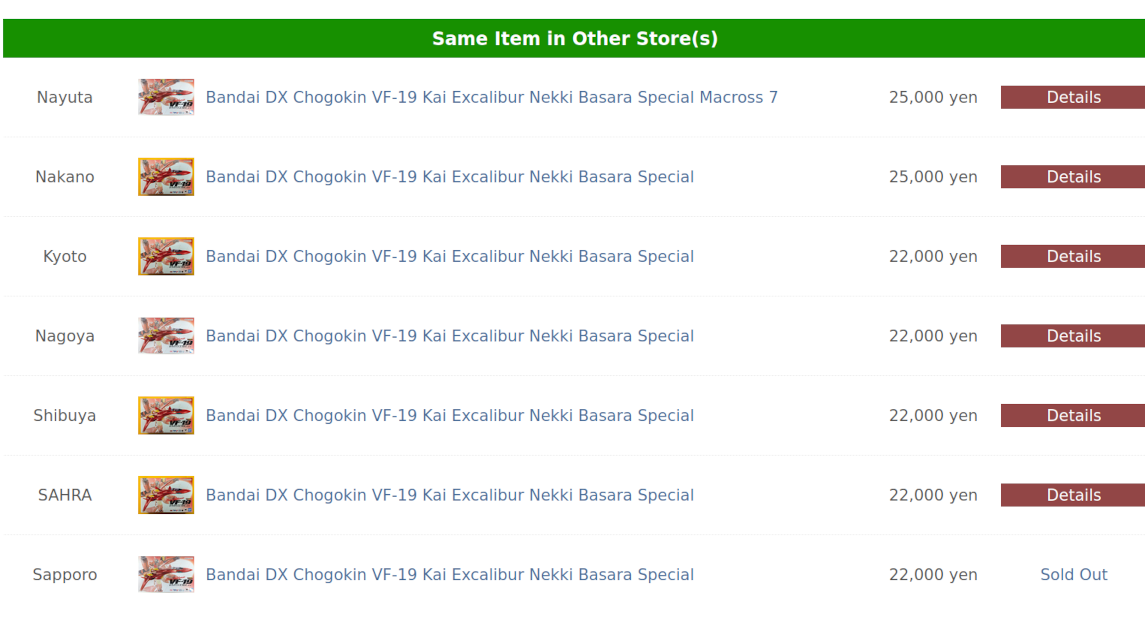Viewport: 1145px width, 626px height.
Task: Show Details for the Shibuya listing
Action: [1073, 416]
